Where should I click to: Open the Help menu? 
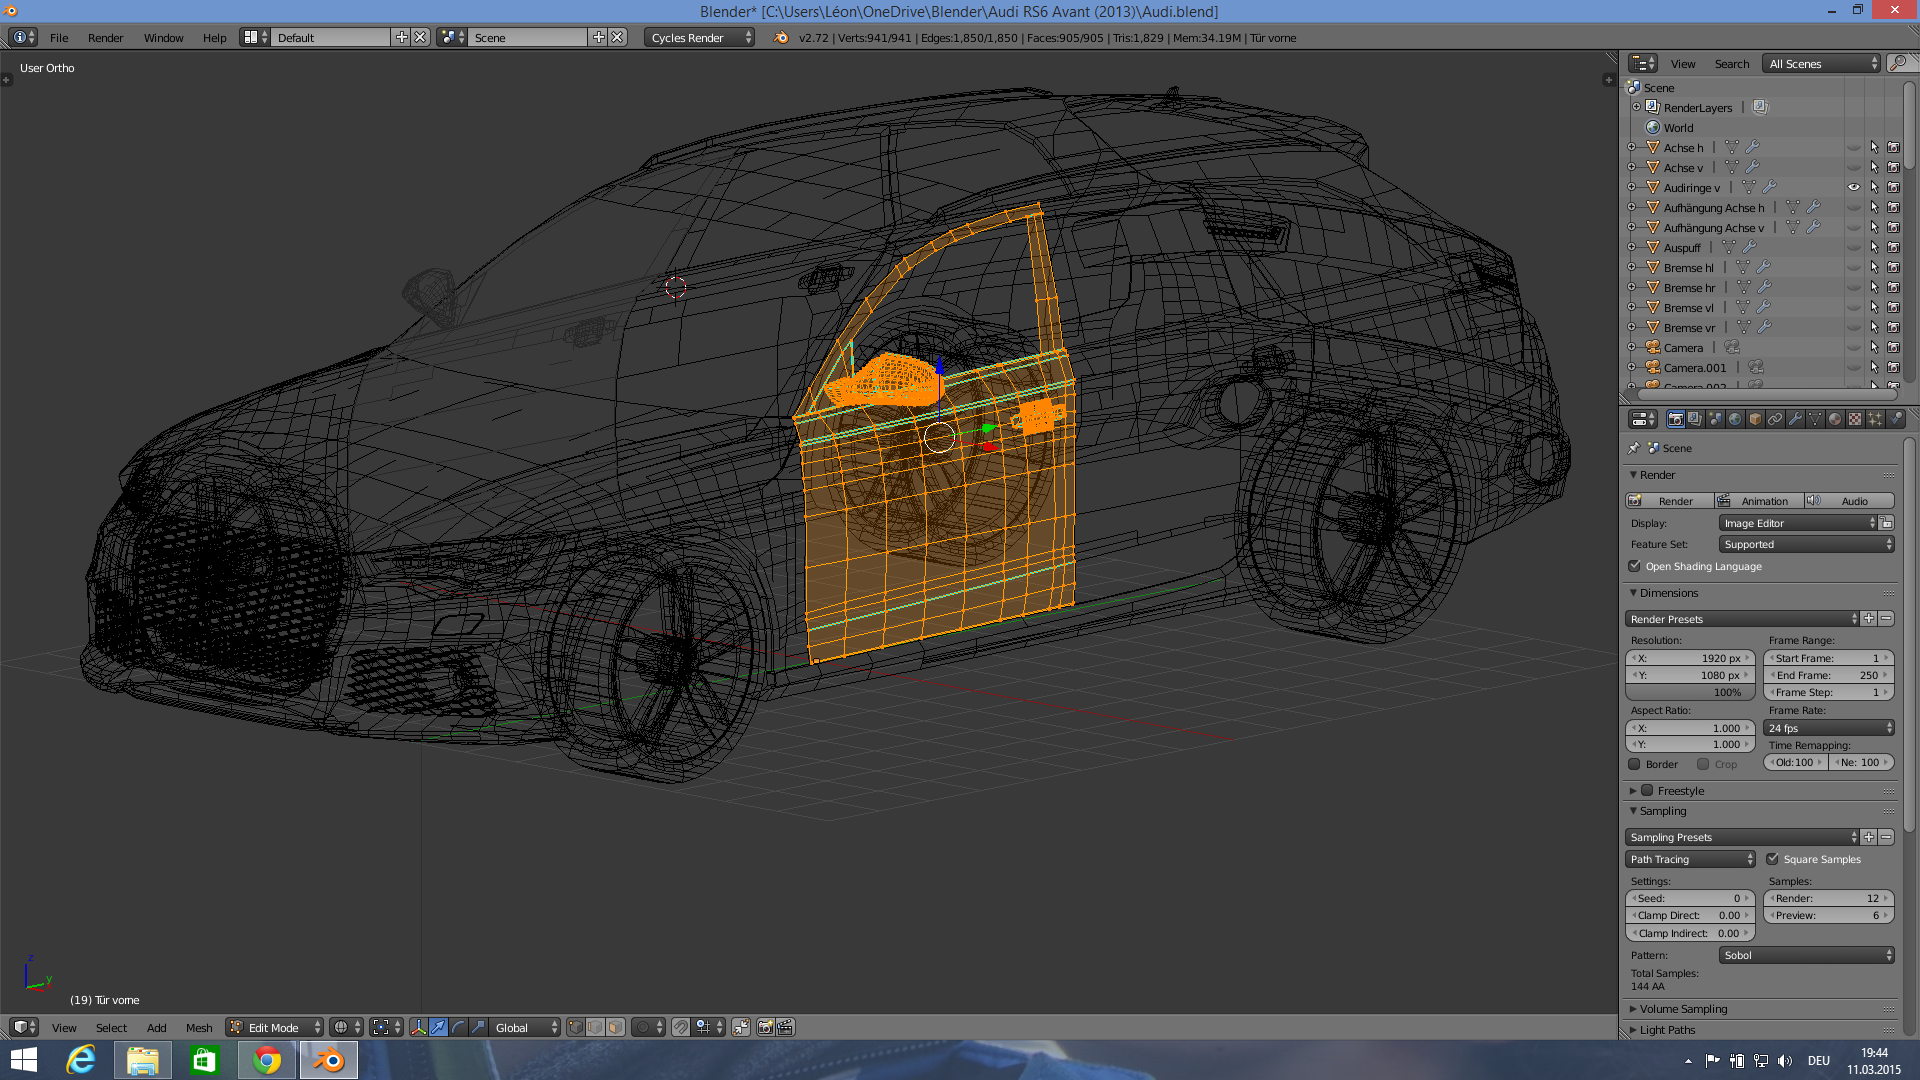pos(214,37)
